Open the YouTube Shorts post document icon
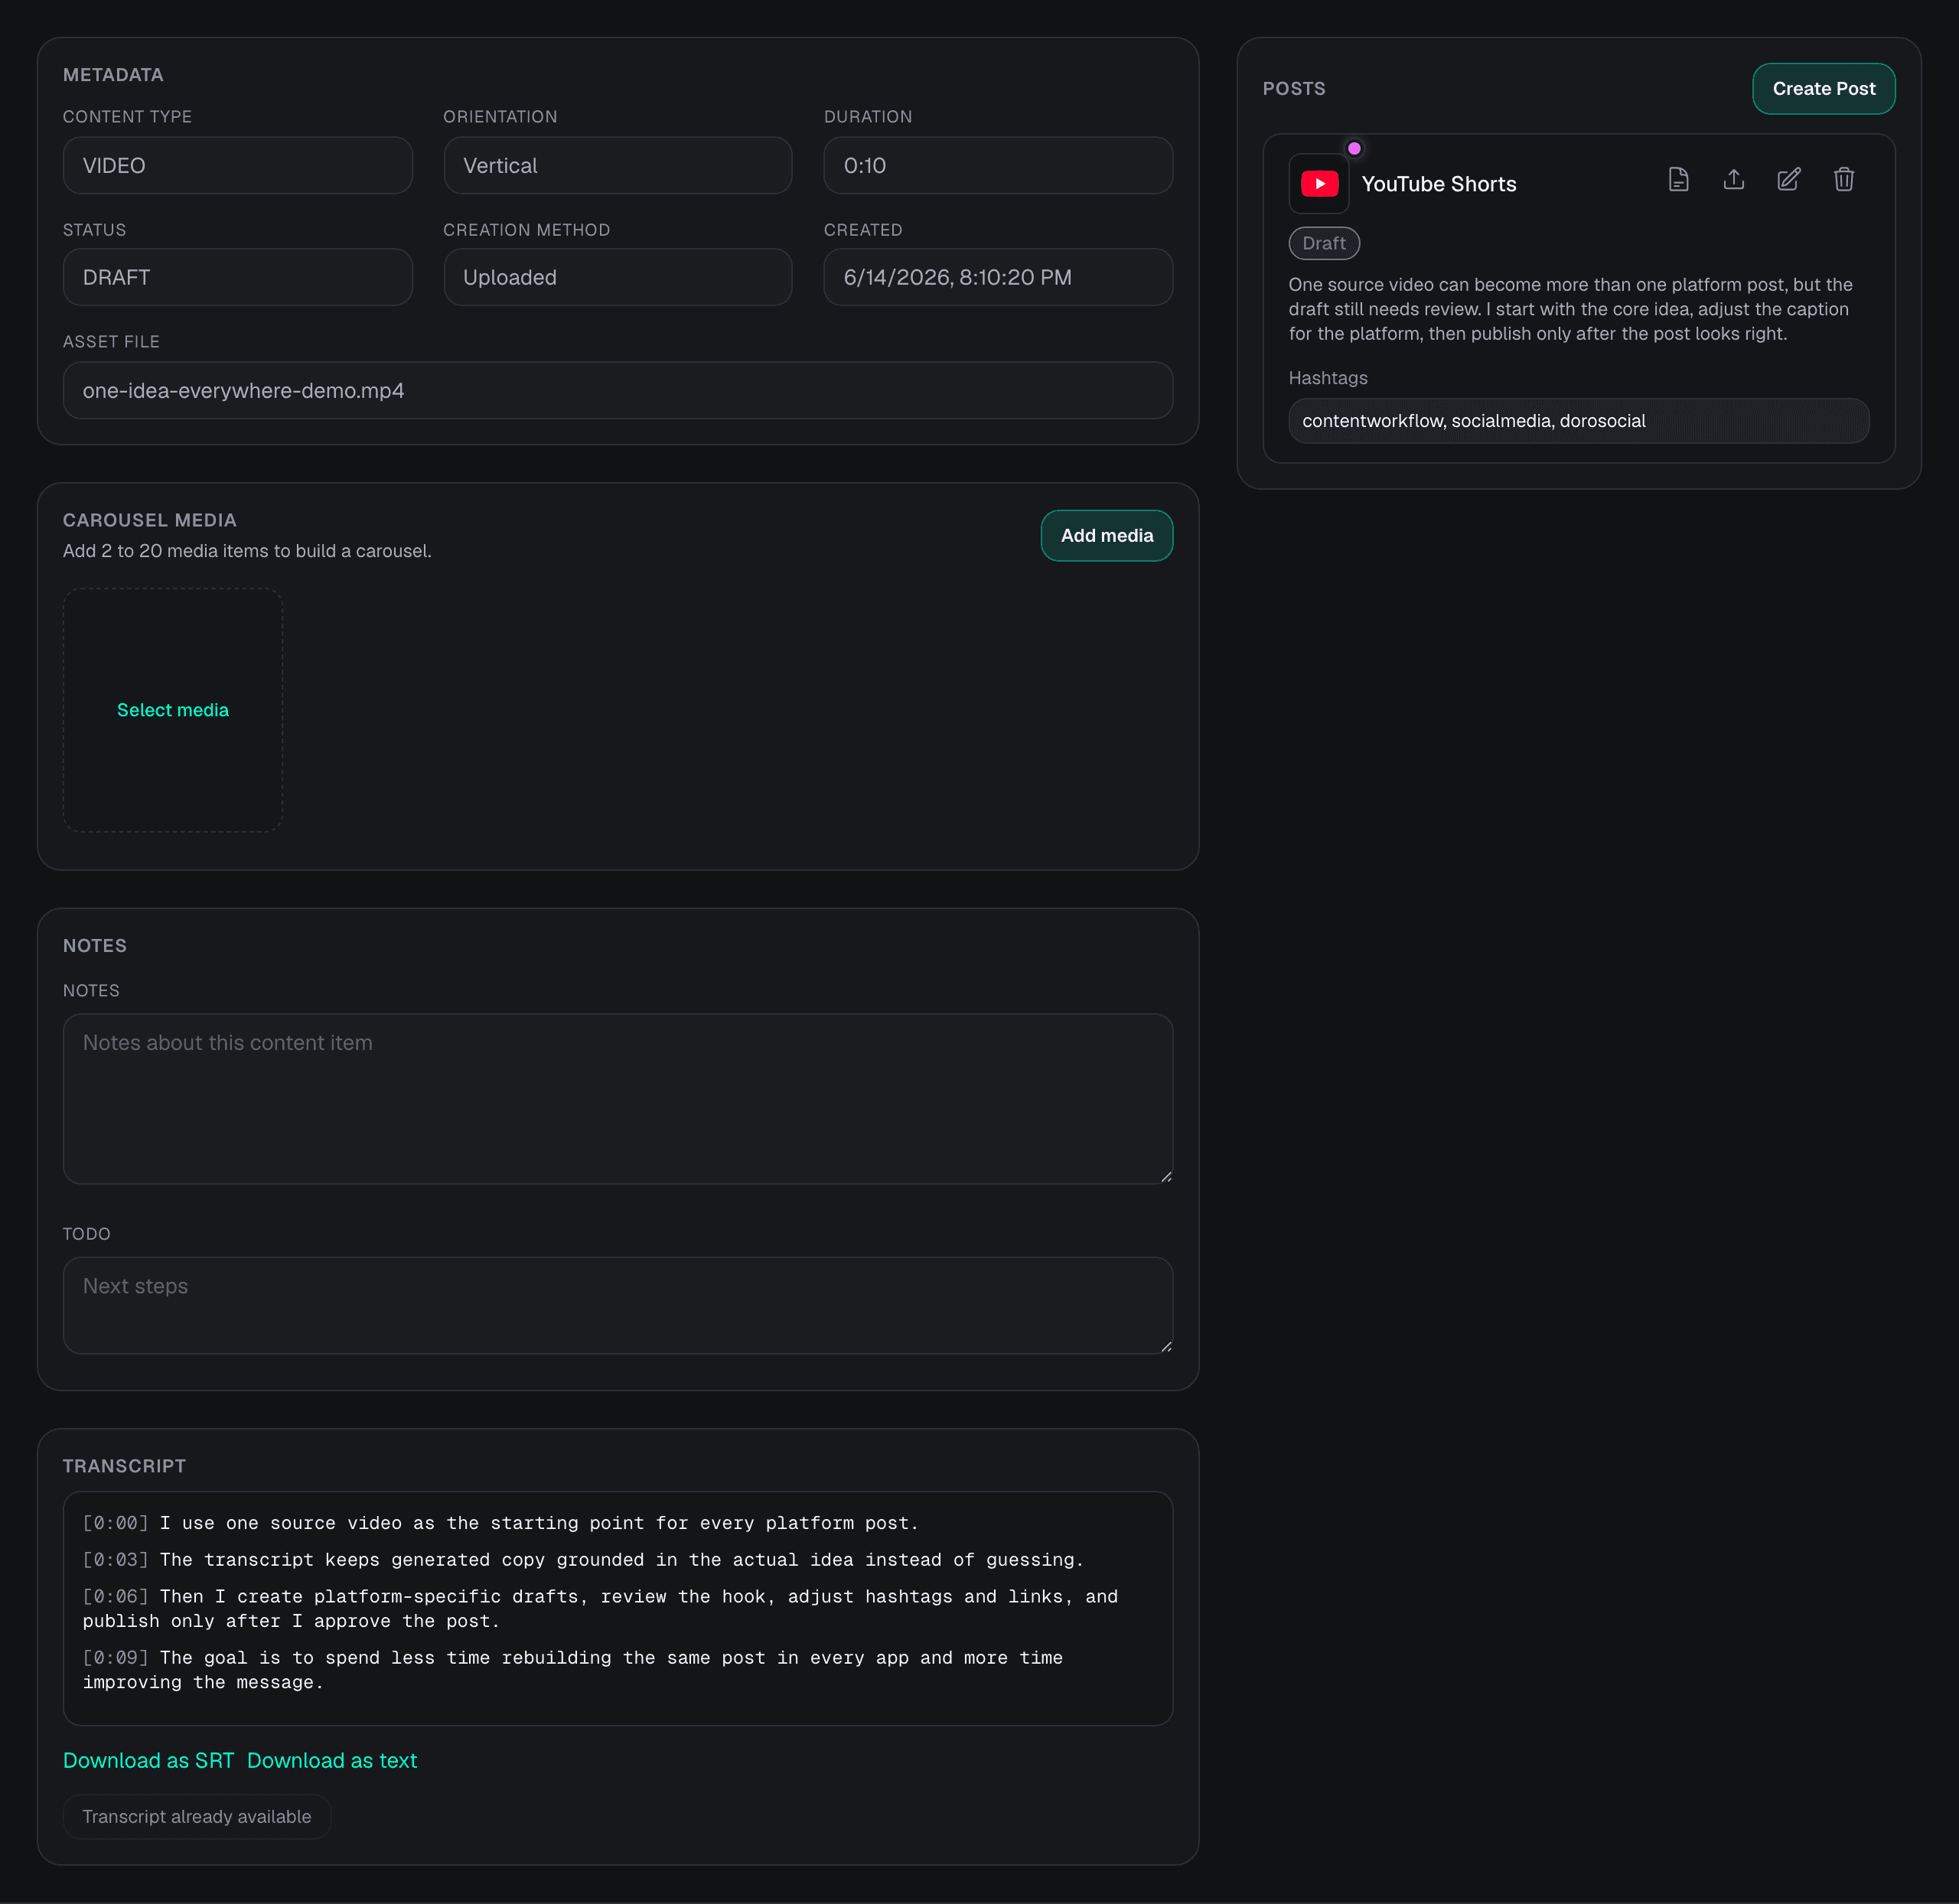Viewport: 1959px width, 1904px height. click(1678, 180)
